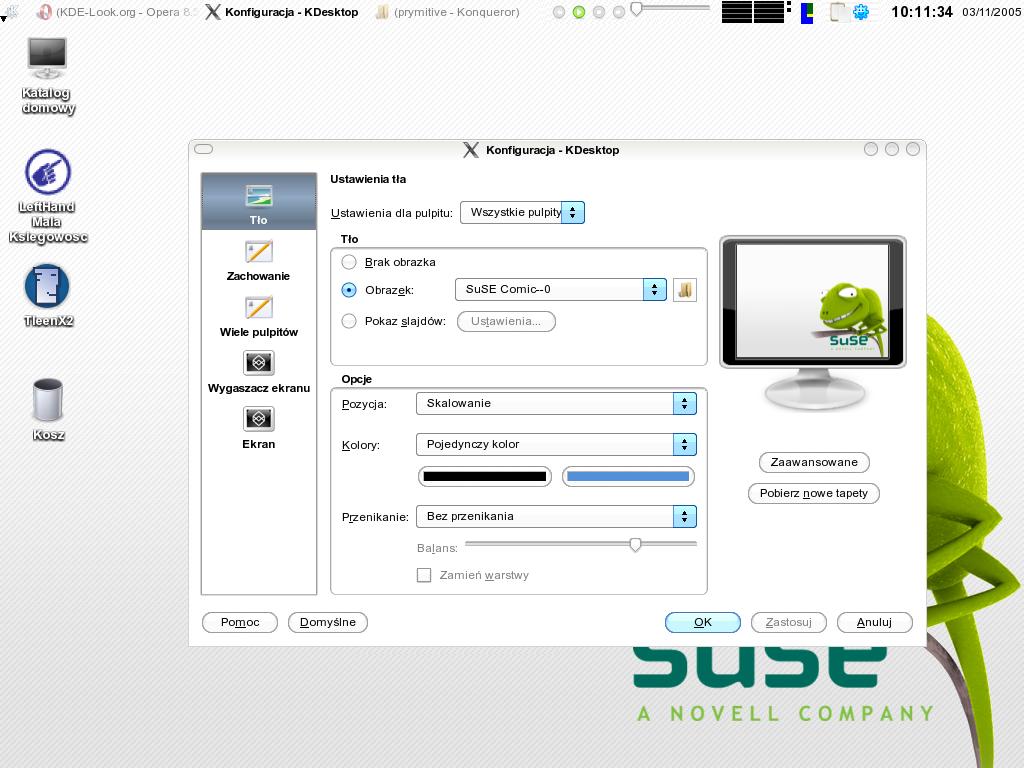
Task: Open the Wygaszacz ekranu section icon
Action: click(x=259, y=363)
